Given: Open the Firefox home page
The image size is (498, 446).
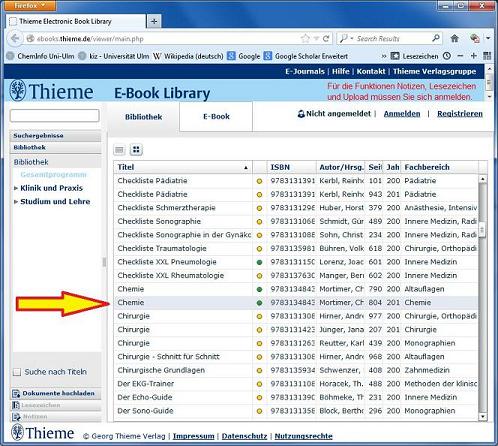Looking at the screenshot, I should [x=455, y=39].
